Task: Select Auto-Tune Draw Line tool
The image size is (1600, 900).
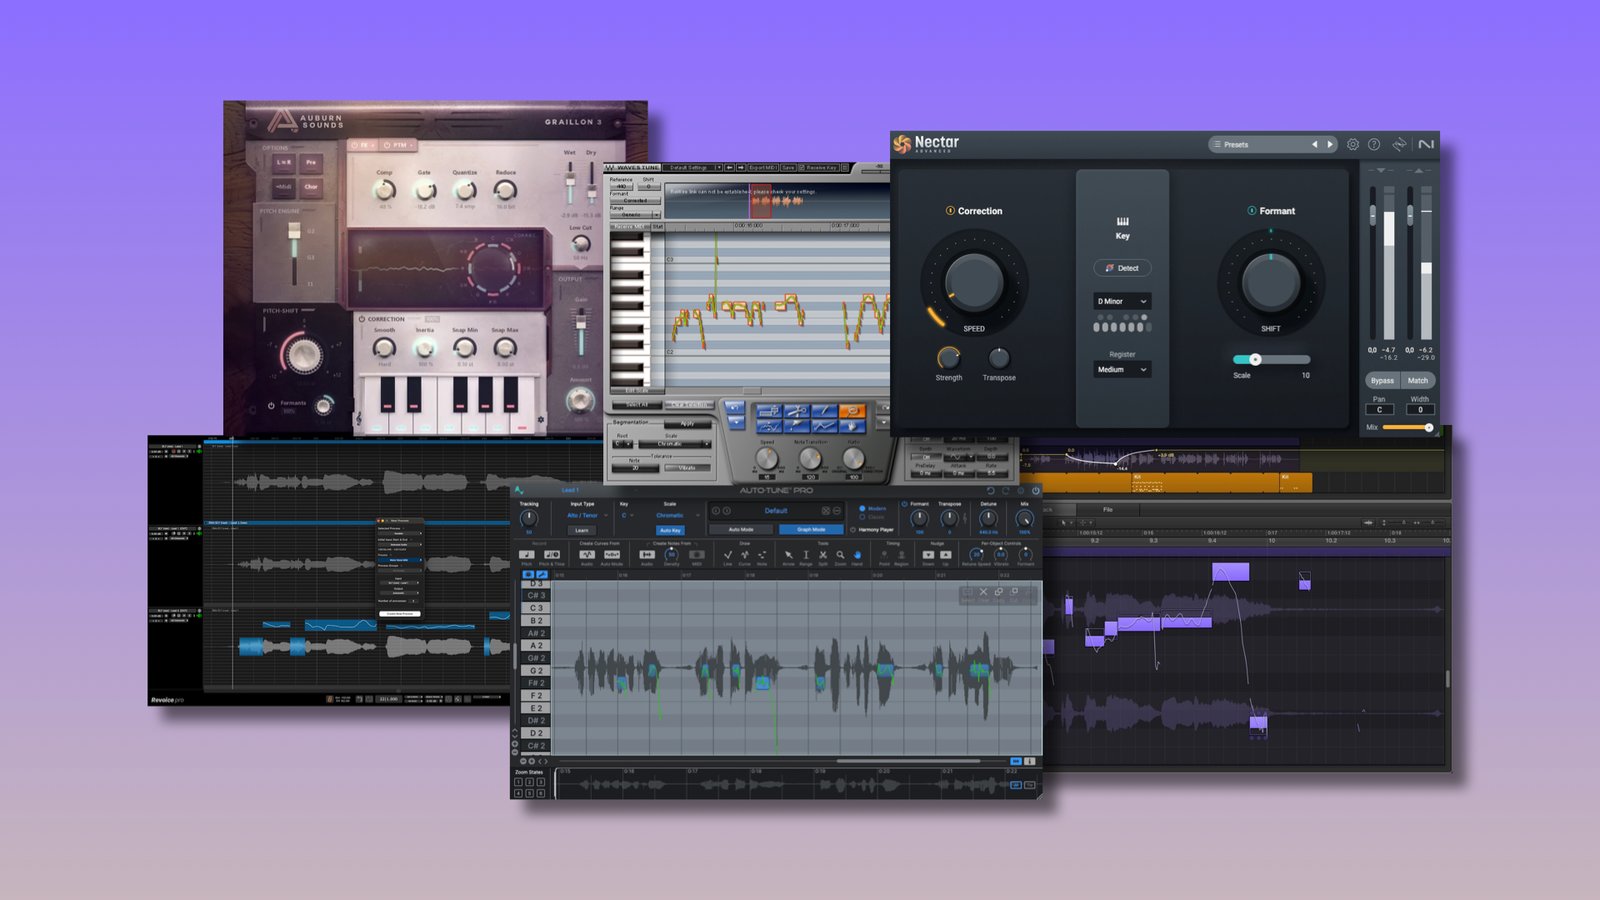Action: tap(728, 555)
